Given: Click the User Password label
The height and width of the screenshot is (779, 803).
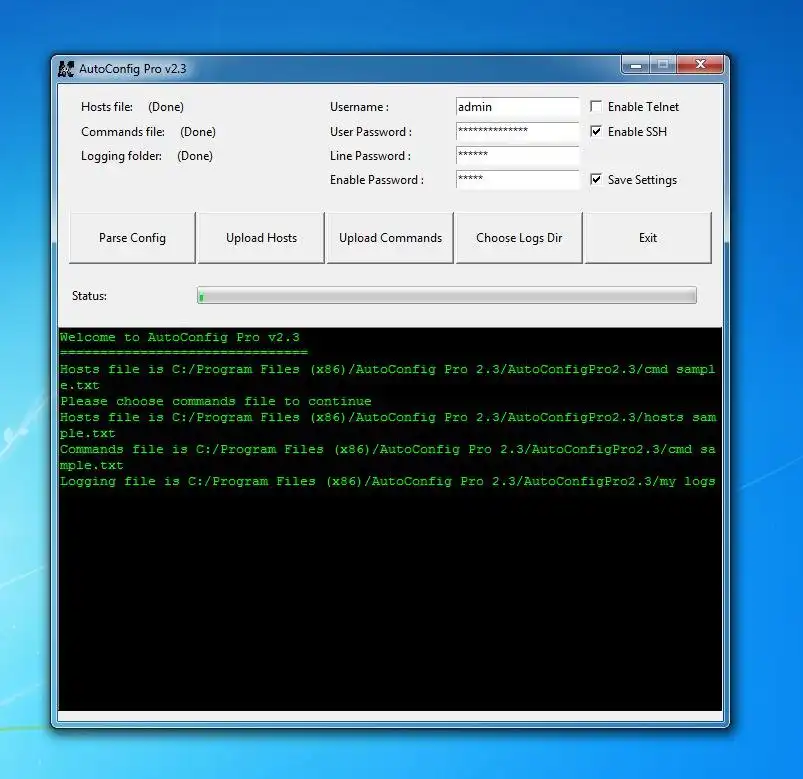Looking at the screenshot, I should coord(371,132).
